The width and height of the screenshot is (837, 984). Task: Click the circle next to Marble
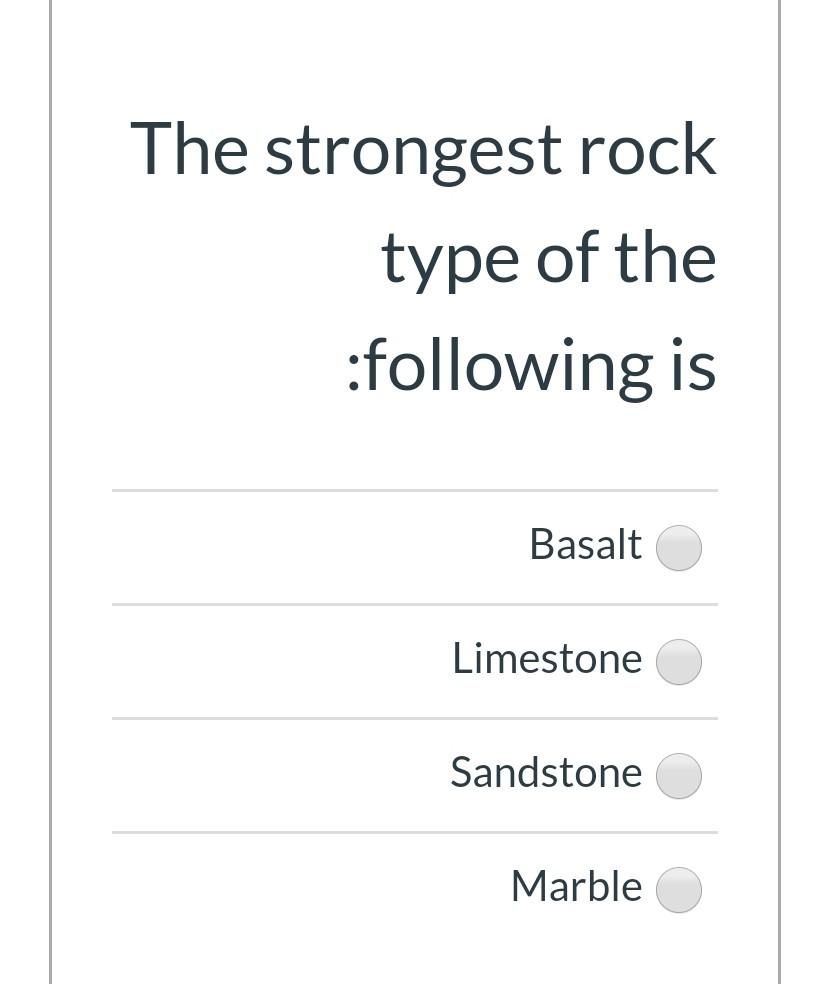678,888
